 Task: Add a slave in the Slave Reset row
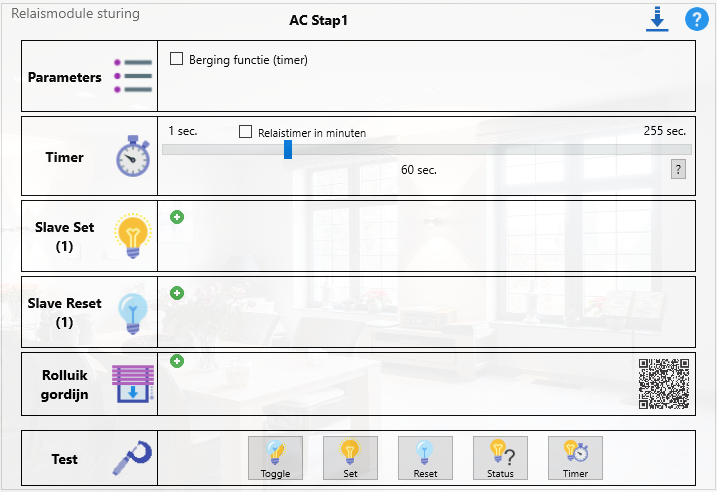pyautogui.click(x=177, y=293)
